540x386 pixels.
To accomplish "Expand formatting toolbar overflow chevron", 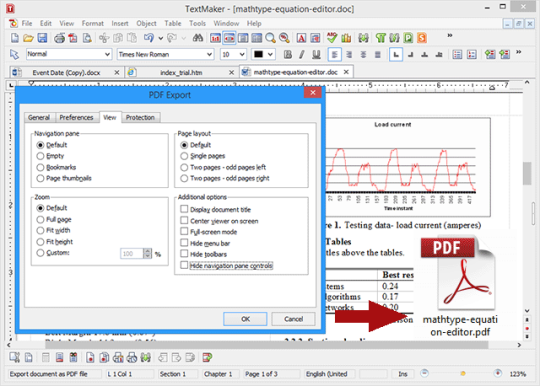I will pos(519,52).
